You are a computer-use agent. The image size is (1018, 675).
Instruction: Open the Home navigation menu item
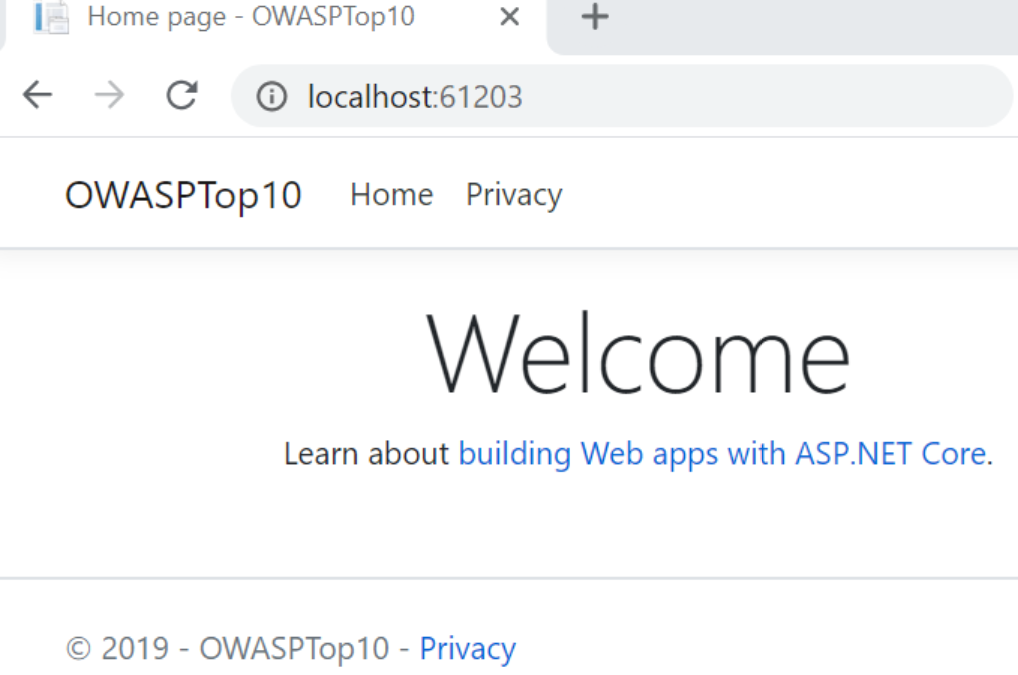click(391, 194)
